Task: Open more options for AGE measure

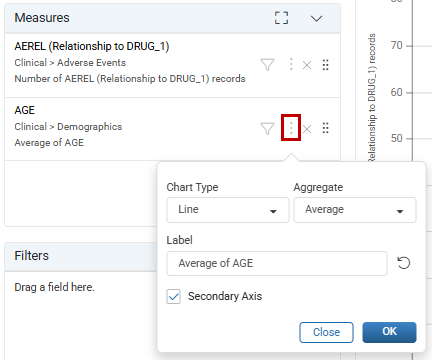Action: [x=291, y=128]
